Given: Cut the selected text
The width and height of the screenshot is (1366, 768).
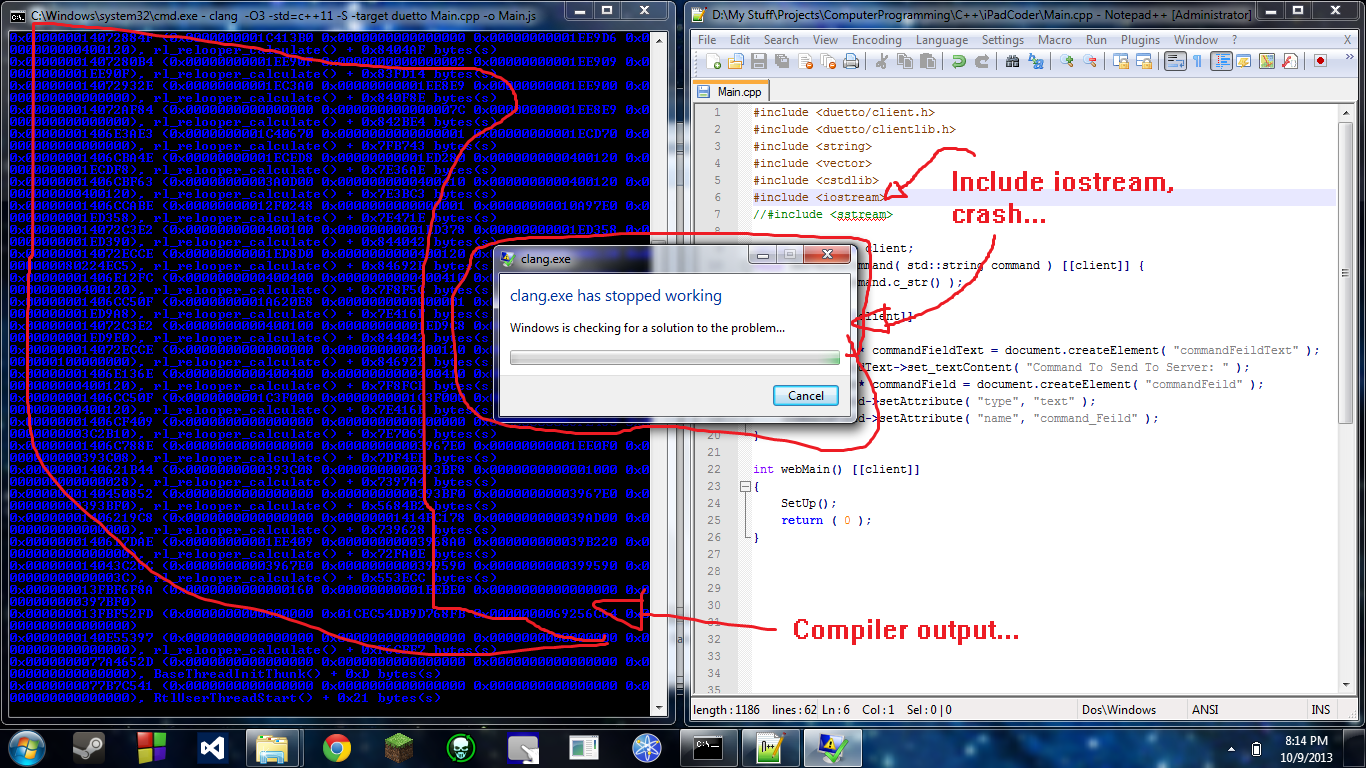Looking at the screenshot, I should coord(882,61).
